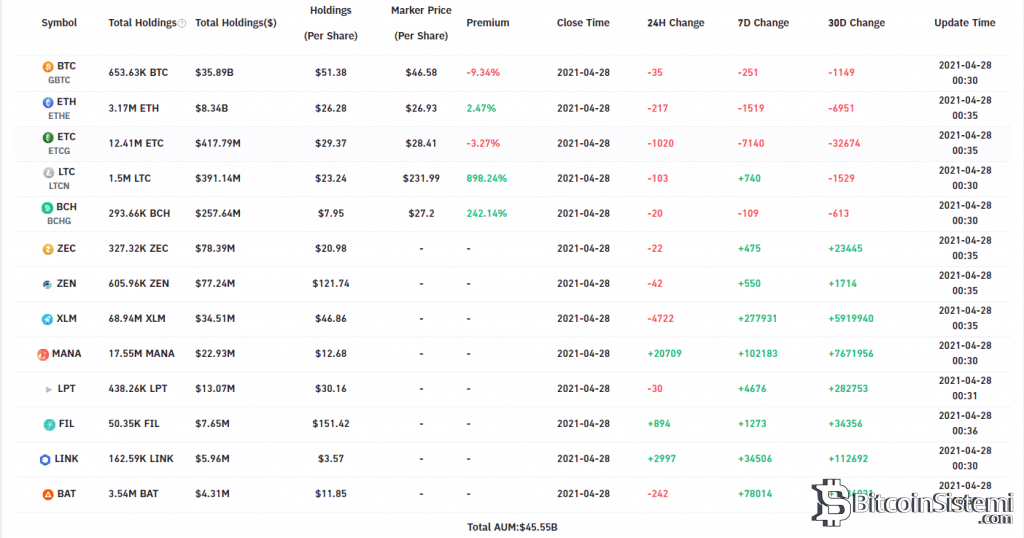Click the ETH coin icon
The height and width of the screenshot is (538, 1024).
[47, 102]
